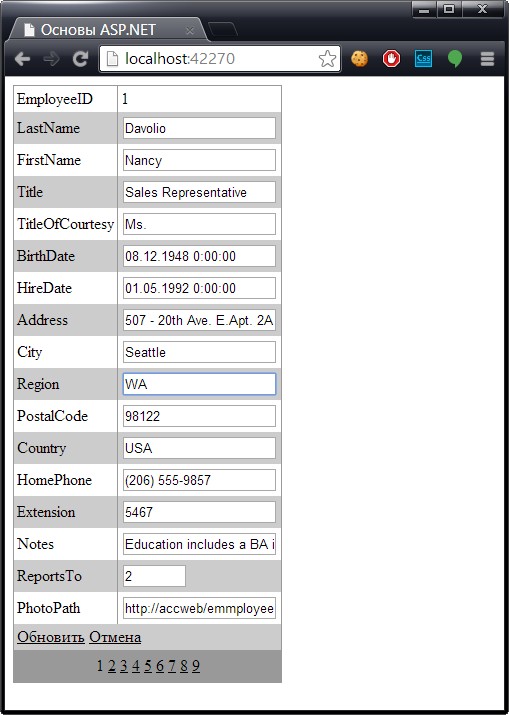Viewport: 509px width, 715px height.
Task: Go to page 5 in the pager
Action: [148, 666]
